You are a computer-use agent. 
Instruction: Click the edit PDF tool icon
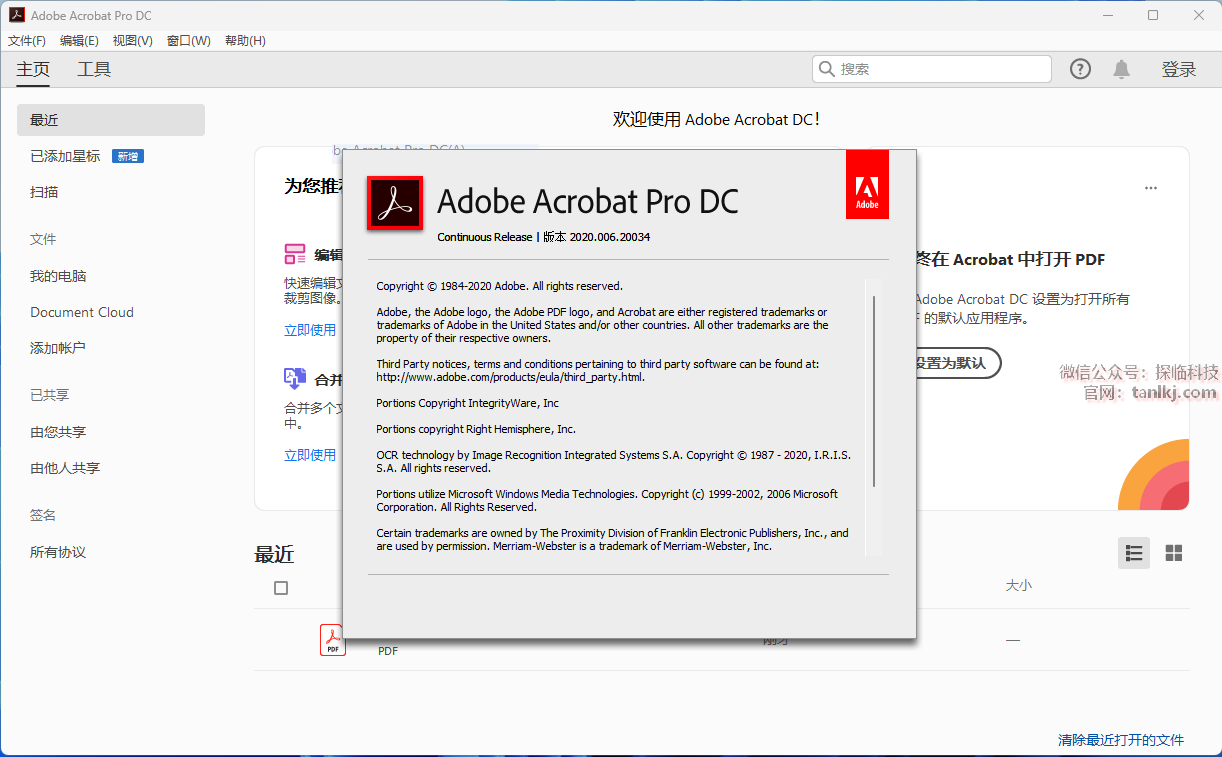(x=295, y=254)
